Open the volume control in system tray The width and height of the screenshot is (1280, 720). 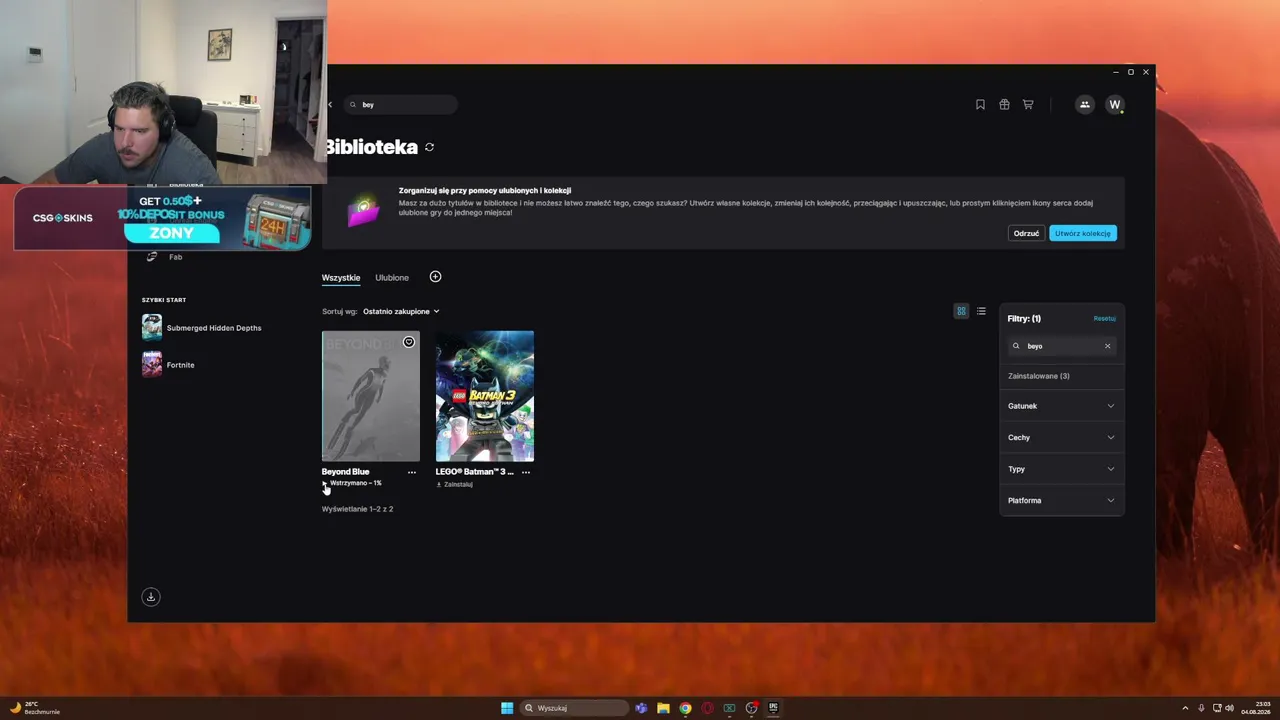coord(1229,708)
